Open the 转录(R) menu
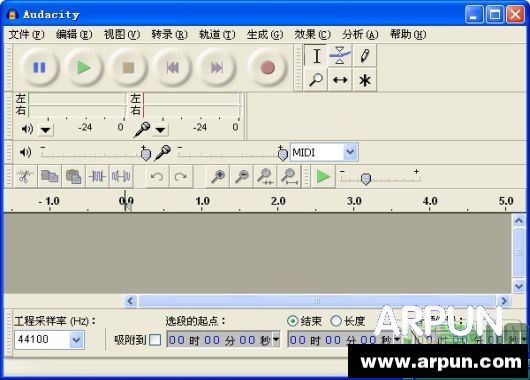This screenshot has height=380, width=530. pyautogui.click(x=169, y=34)
